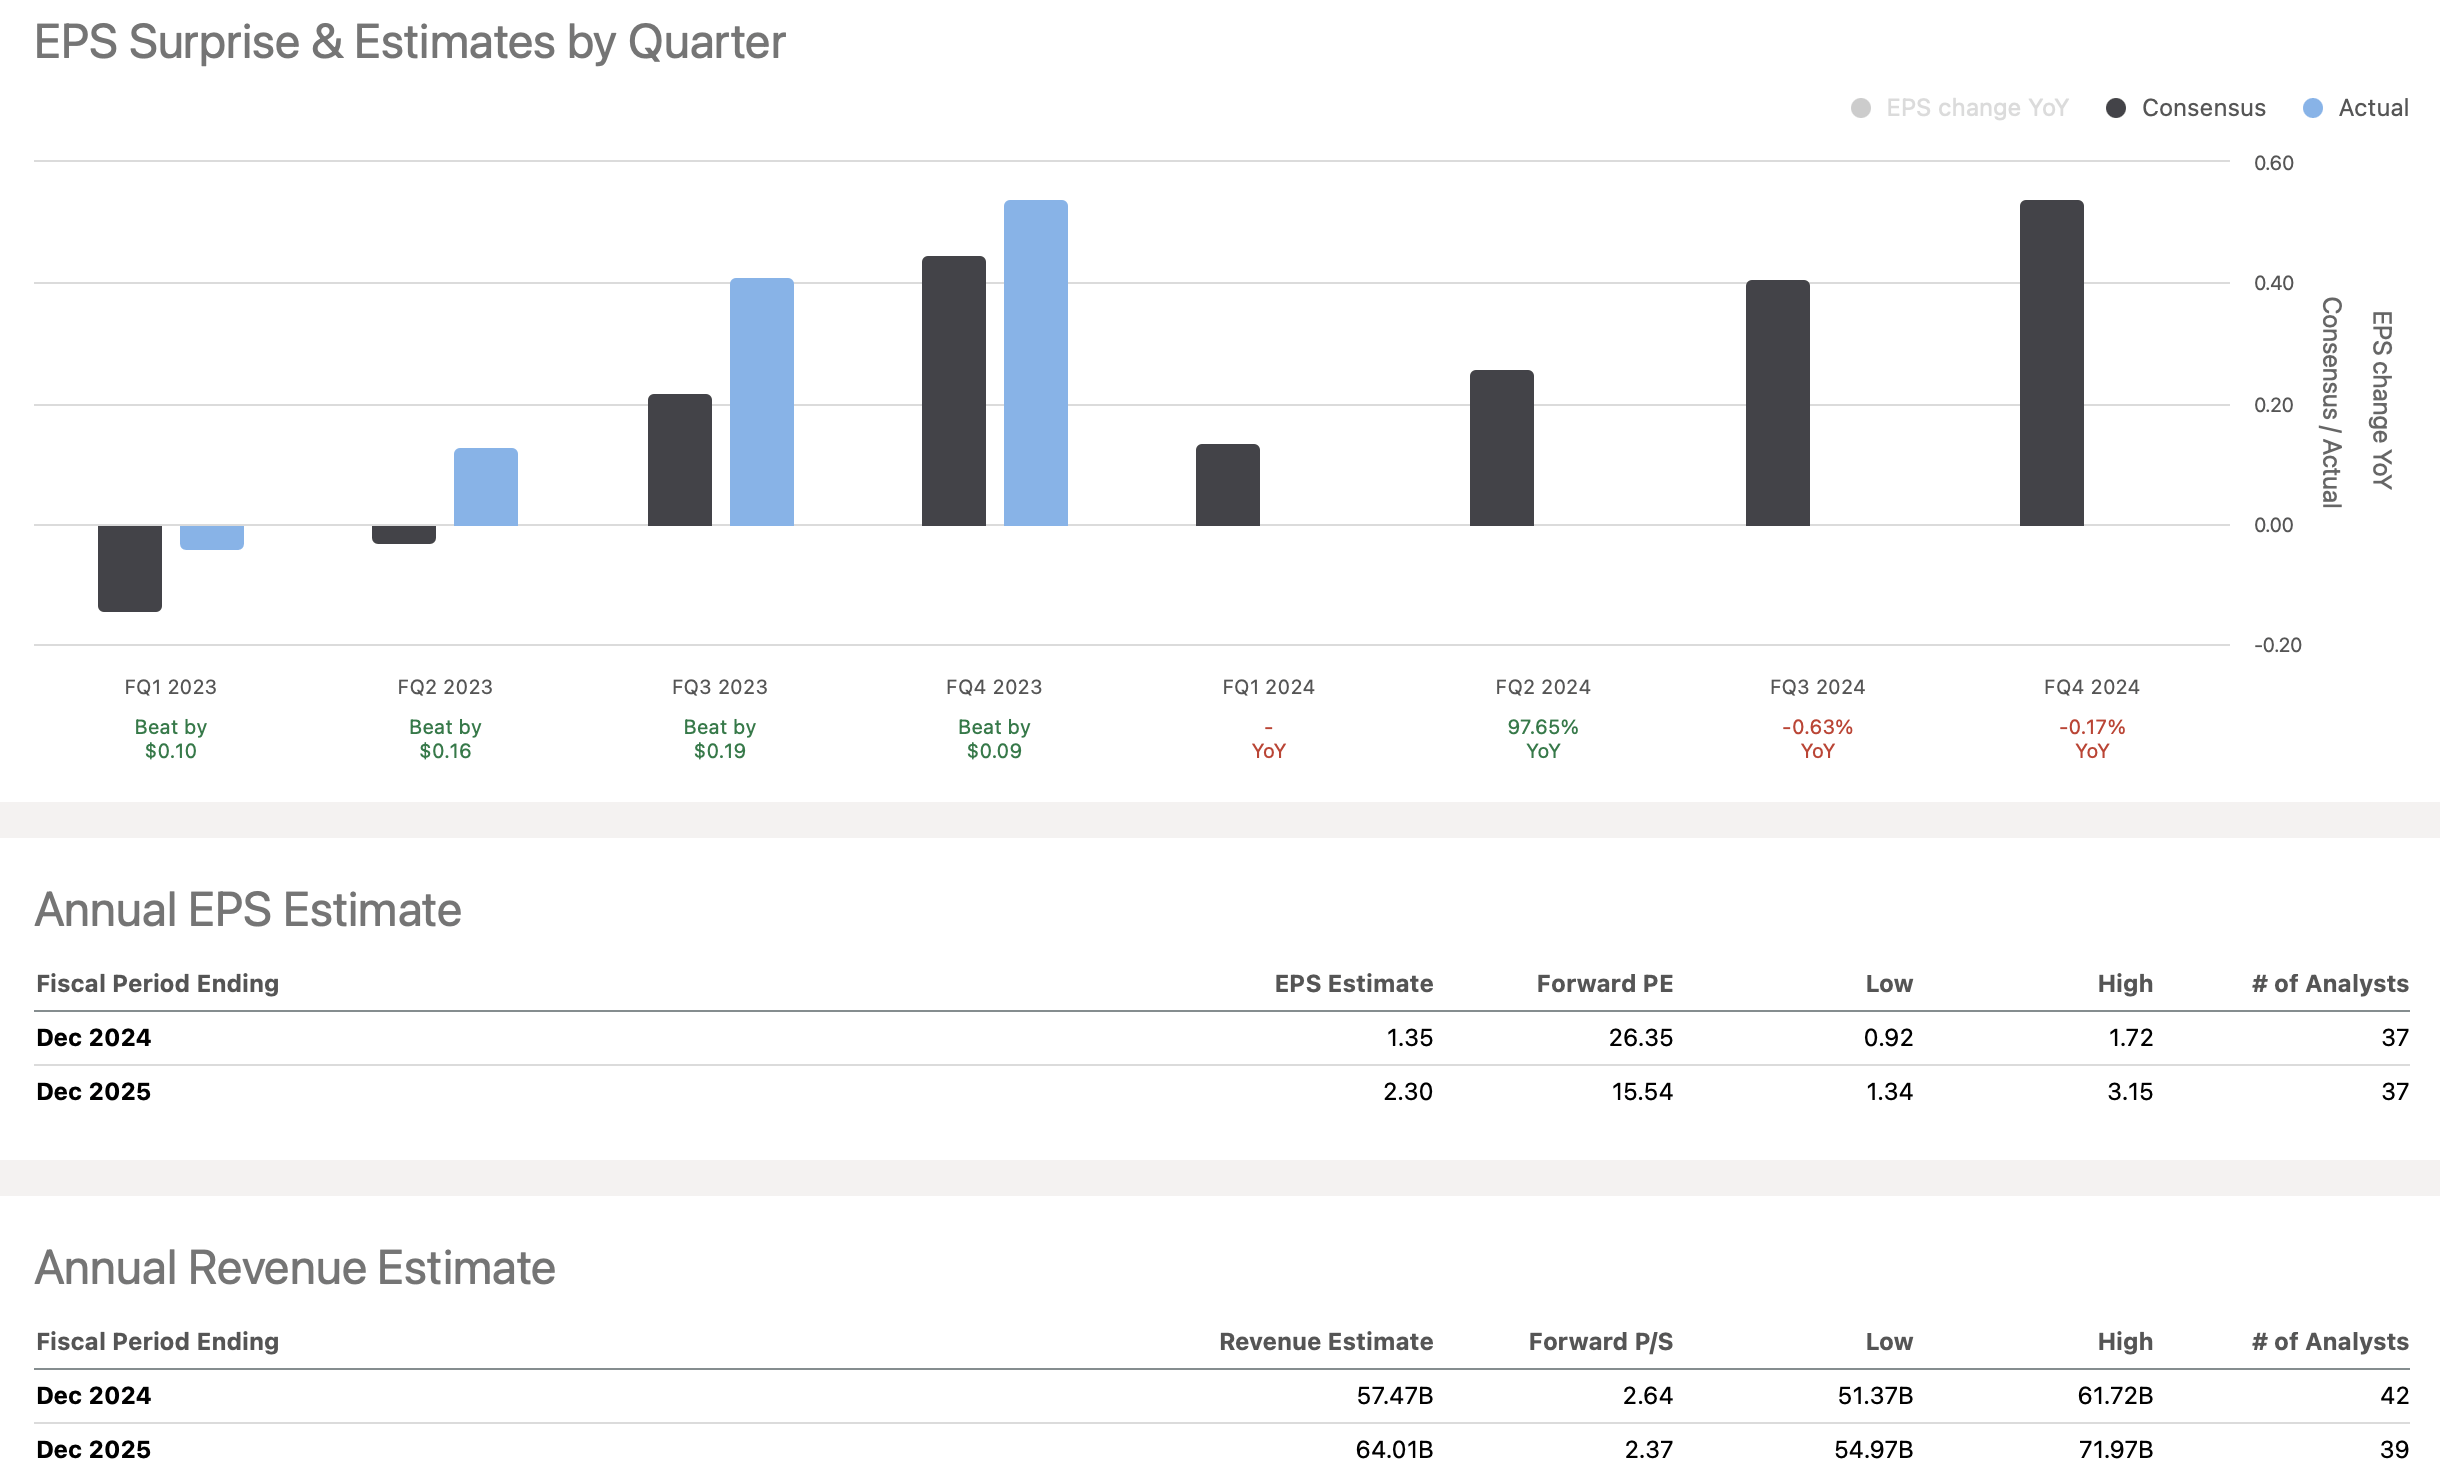Toggle the Consensus legend series
This screenshot has height=1478, width=2440.
tap(2203, 108)
